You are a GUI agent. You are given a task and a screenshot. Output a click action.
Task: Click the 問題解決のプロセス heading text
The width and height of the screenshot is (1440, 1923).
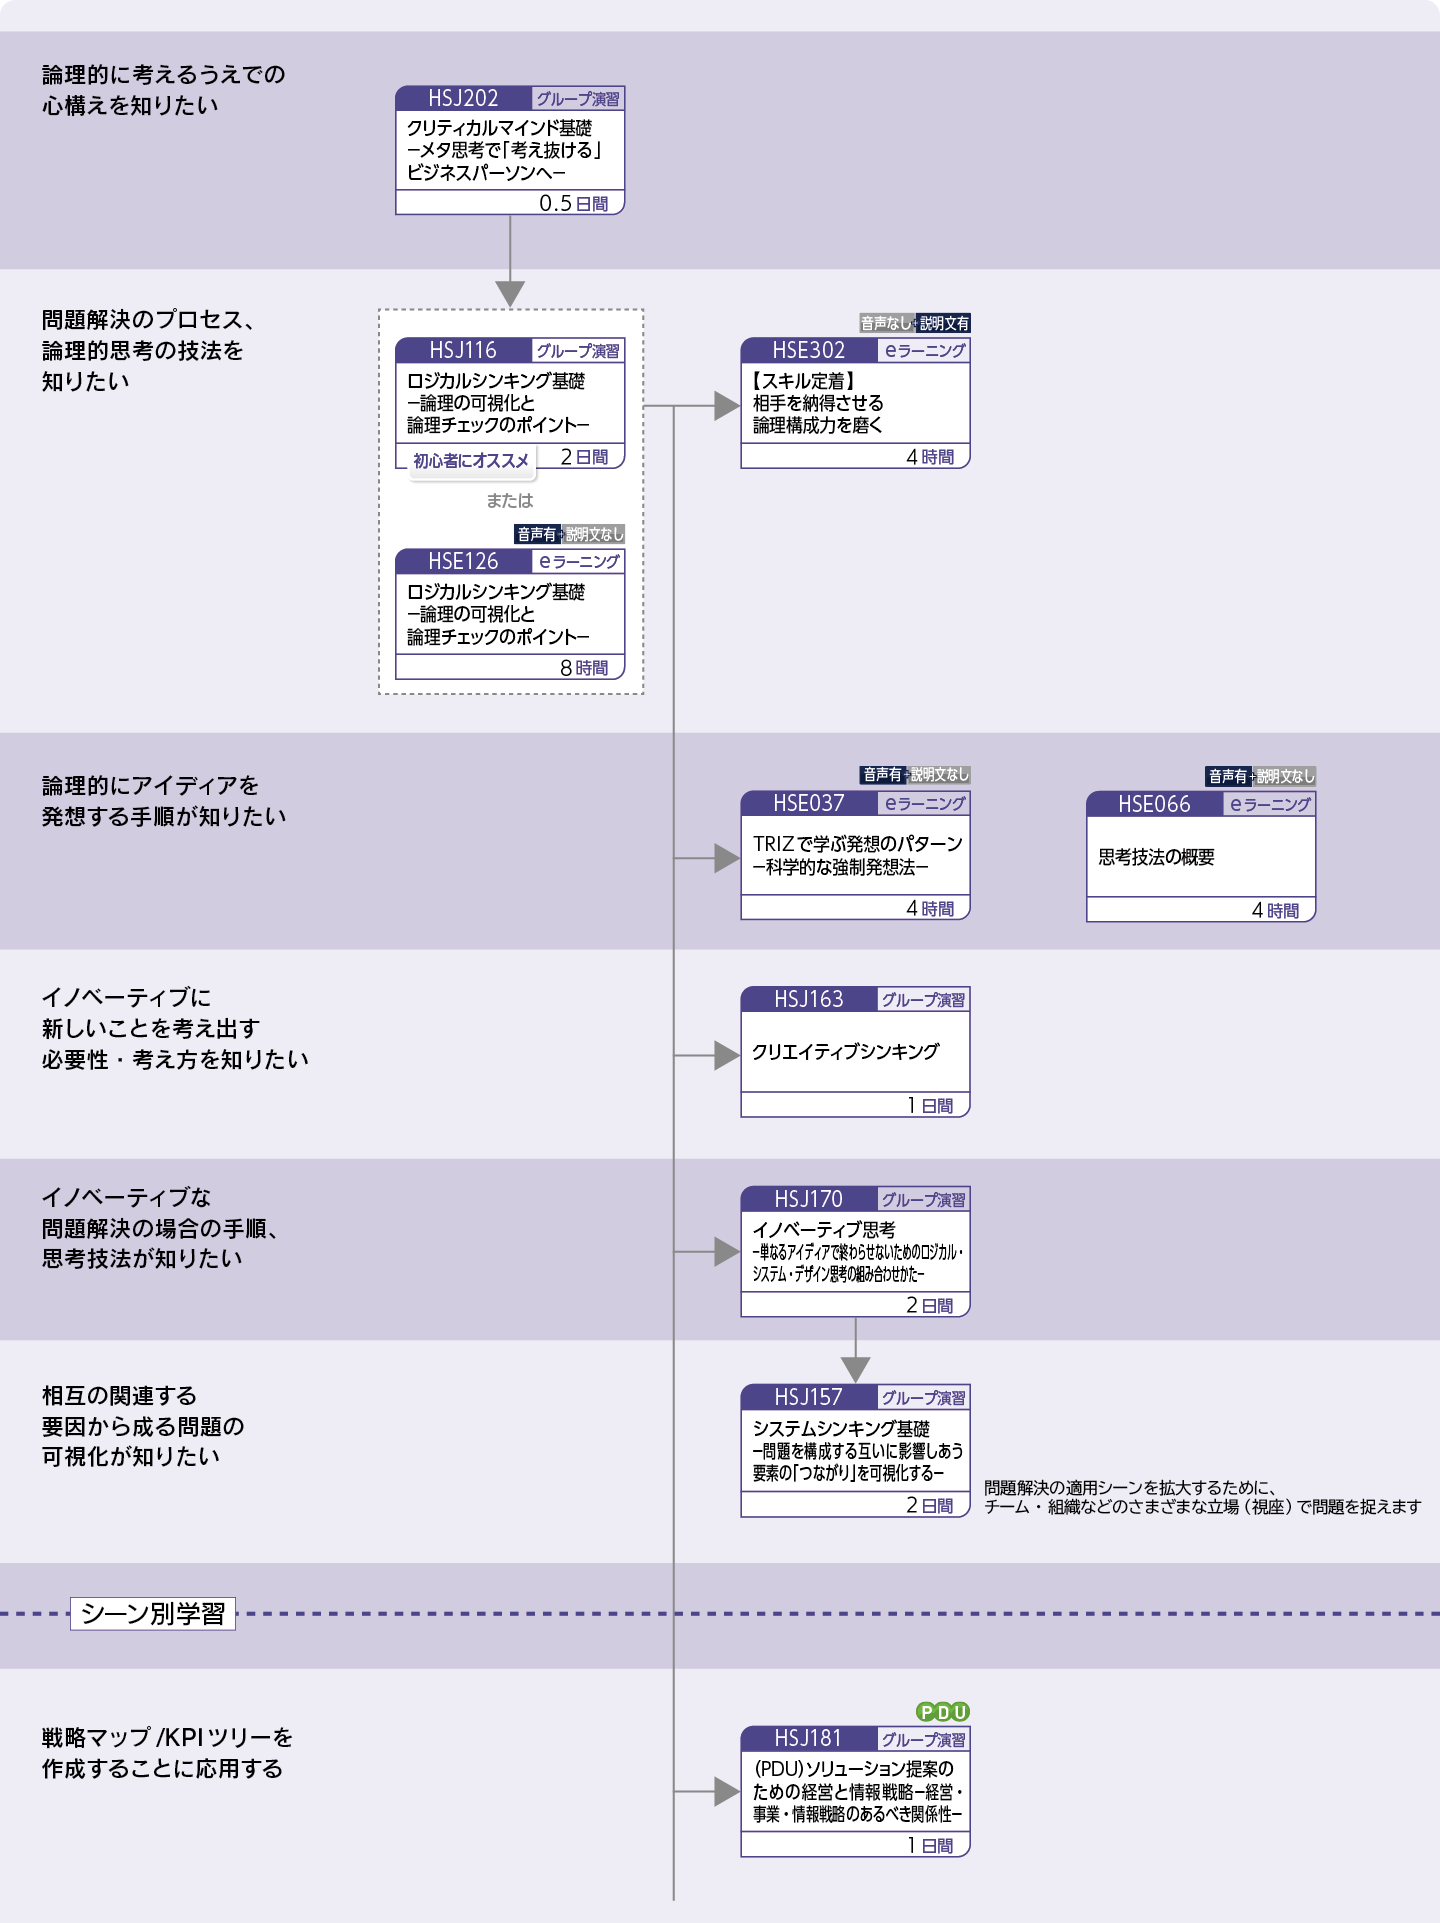point(148,350)
